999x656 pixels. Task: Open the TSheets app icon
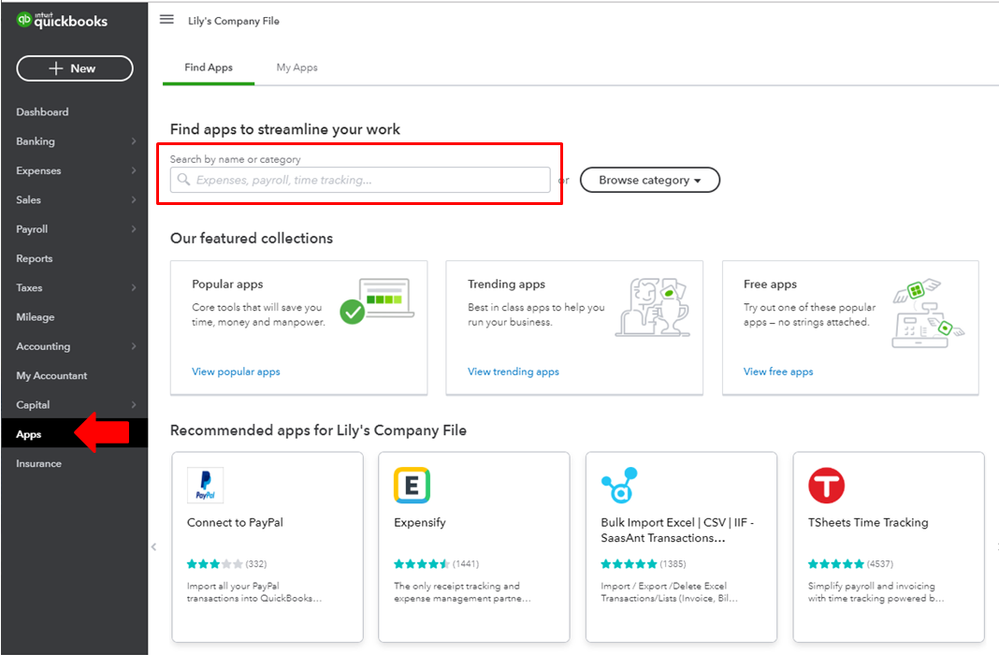[826, 485]
